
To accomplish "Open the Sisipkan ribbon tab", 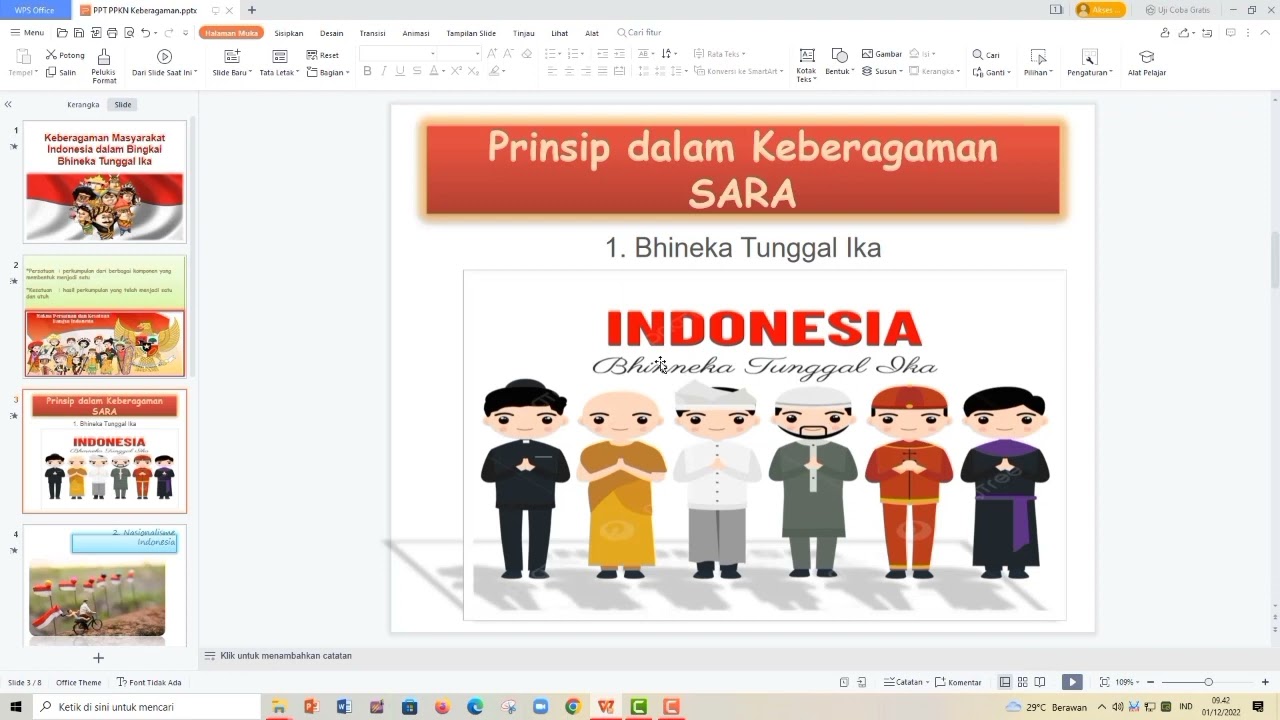I will pyautogui.click(x=288, y=33).
